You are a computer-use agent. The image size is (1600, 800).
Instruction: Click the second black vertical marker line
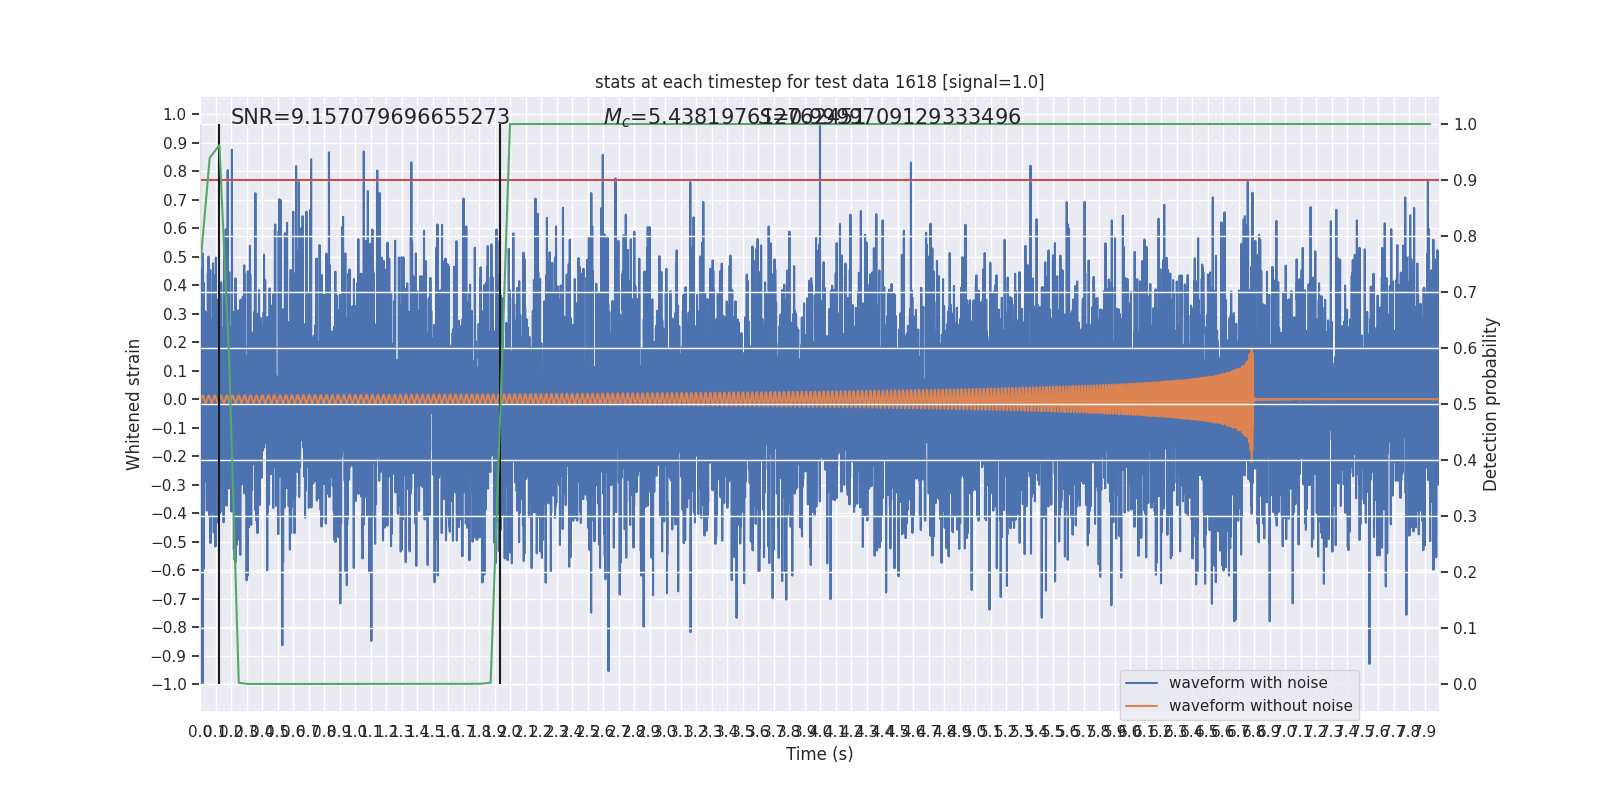[x=500, y=404]
